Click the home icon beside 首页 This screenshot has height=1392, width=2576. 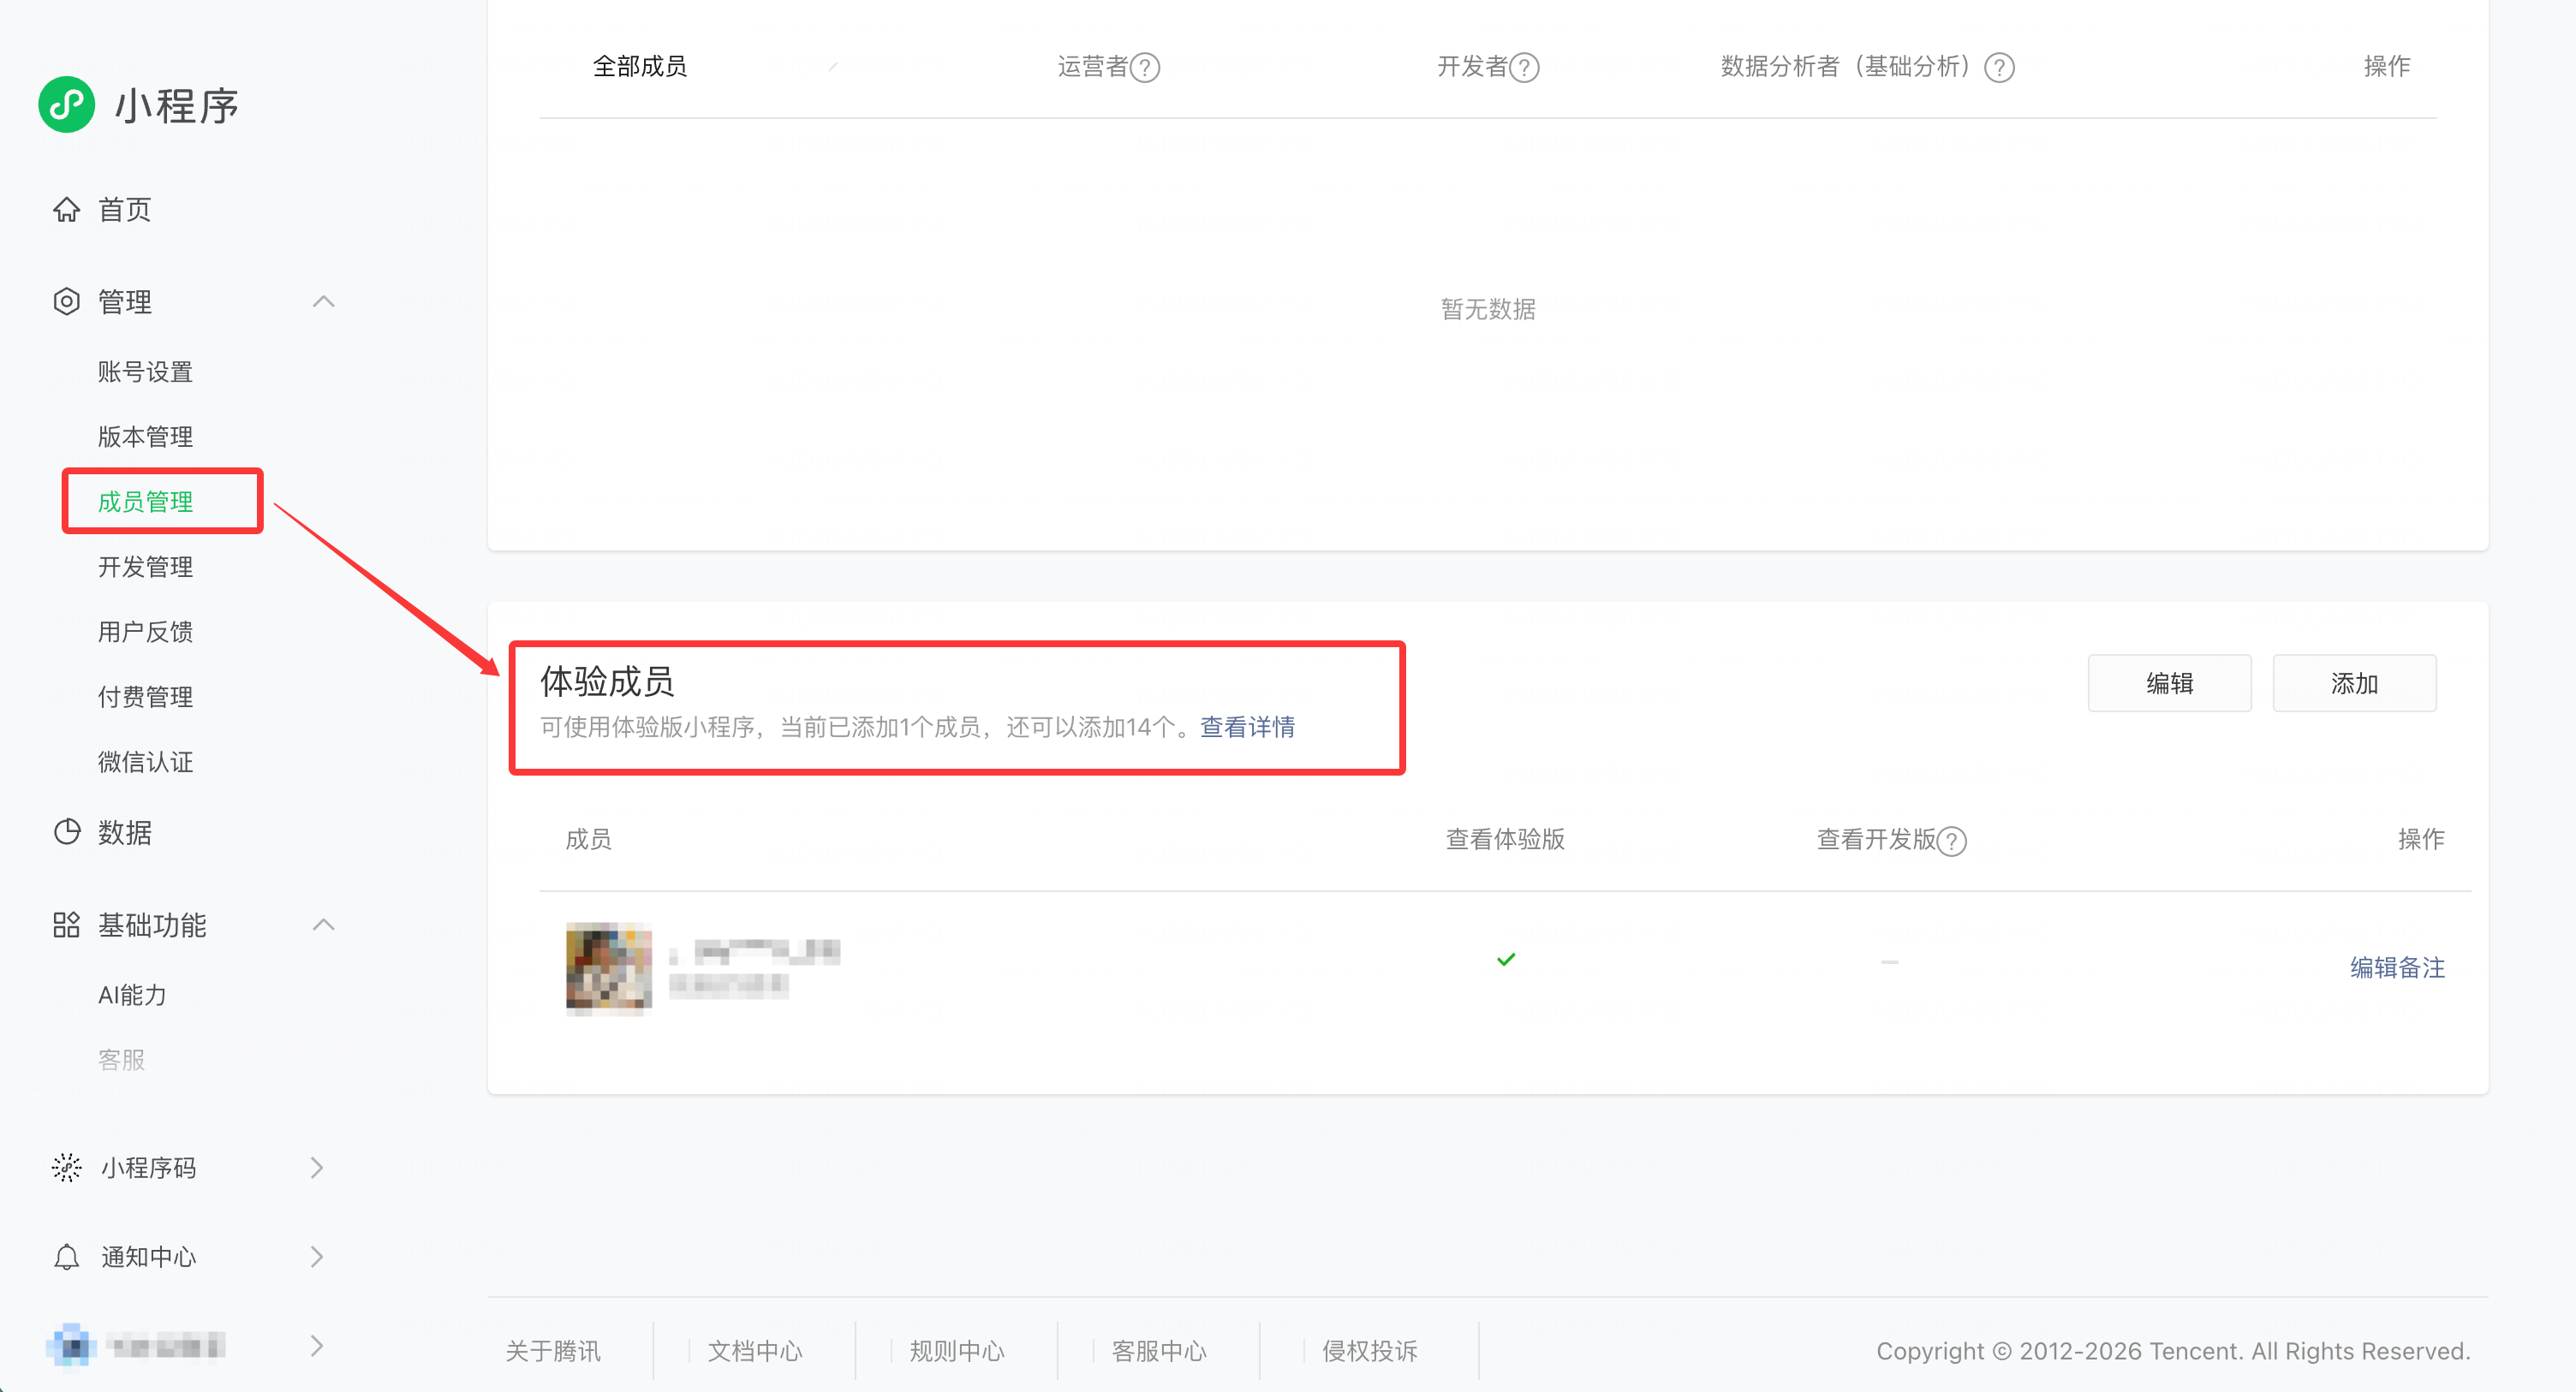pyautogui.click(x=66, y=209)
